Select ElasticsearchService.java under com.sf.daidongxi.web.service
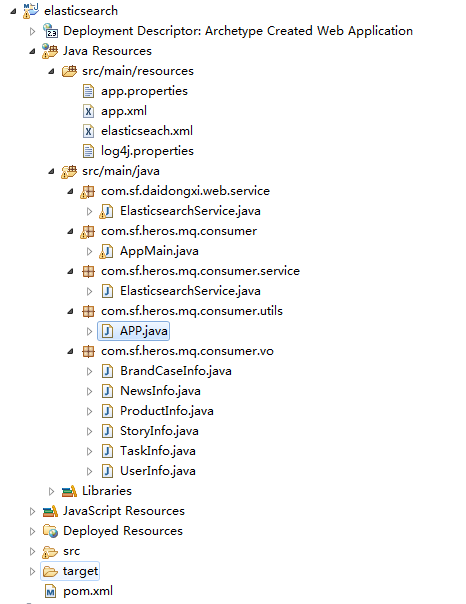Image resolution: width=466 pixels, height=604 pixels. 190,211
